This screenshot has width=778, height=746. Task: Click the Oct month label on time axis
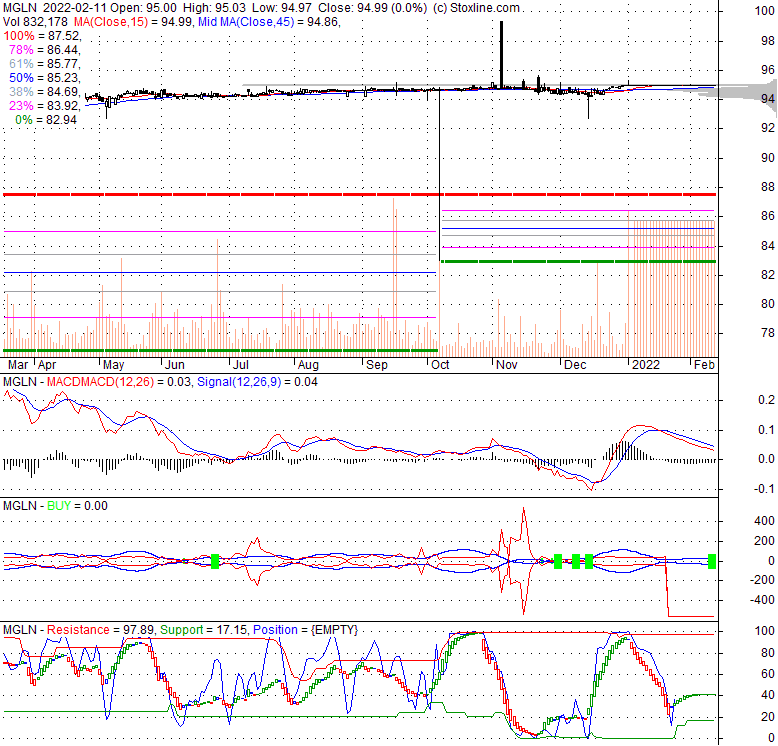(x=440, y=365)
